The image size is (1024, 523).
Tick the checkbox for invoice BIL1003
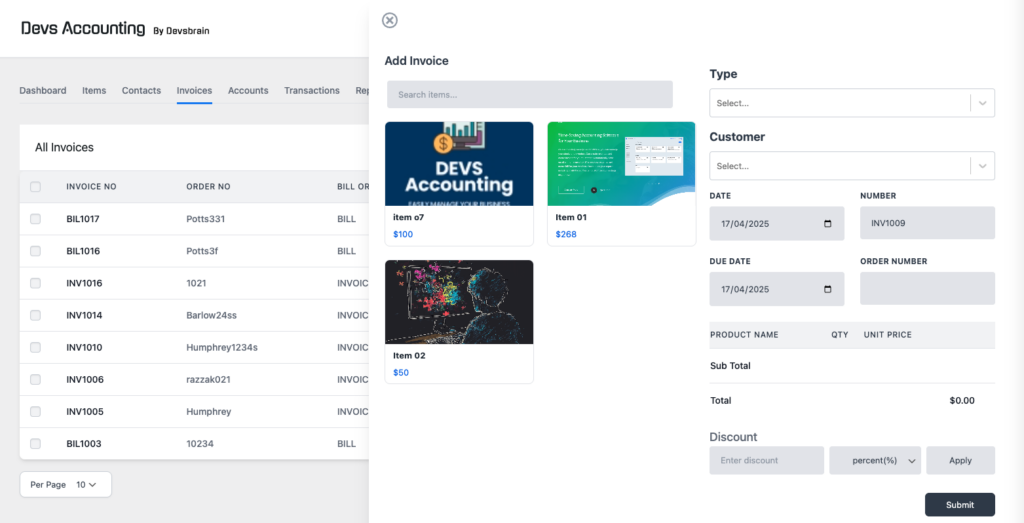(35, 443)
